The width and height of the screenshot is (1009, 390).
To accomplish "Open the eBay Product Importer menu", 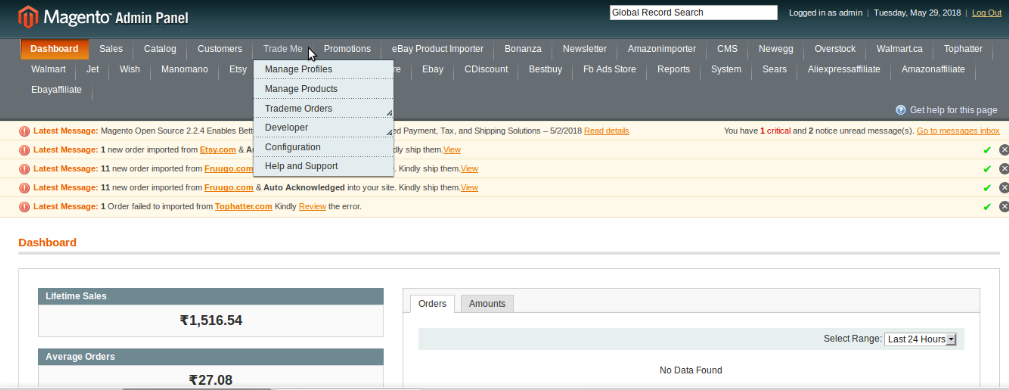I will (438, 49).
